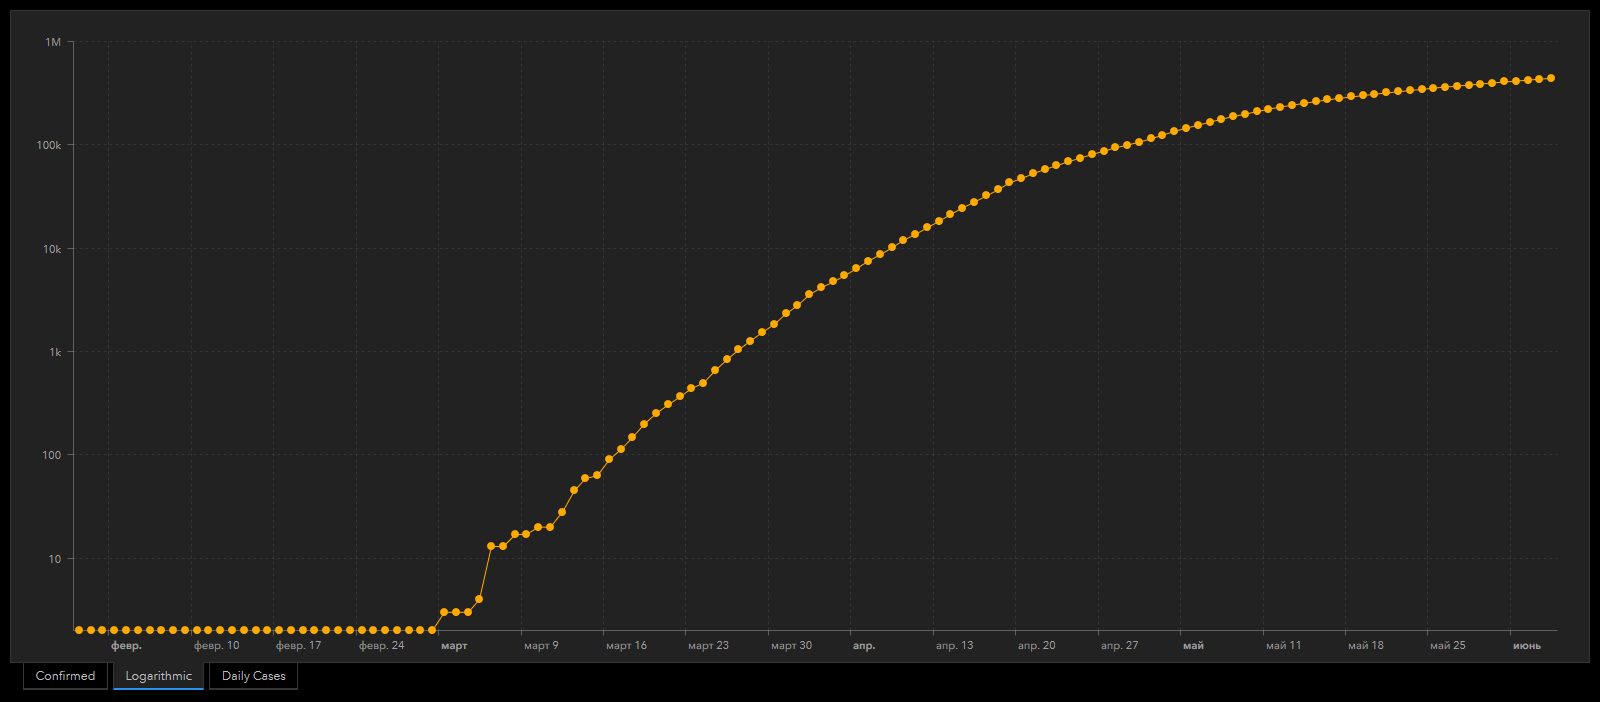The height and width of the screenshot is (702, 1600).
Task: Select the first data point on the curve
Action: click(79, 630)
